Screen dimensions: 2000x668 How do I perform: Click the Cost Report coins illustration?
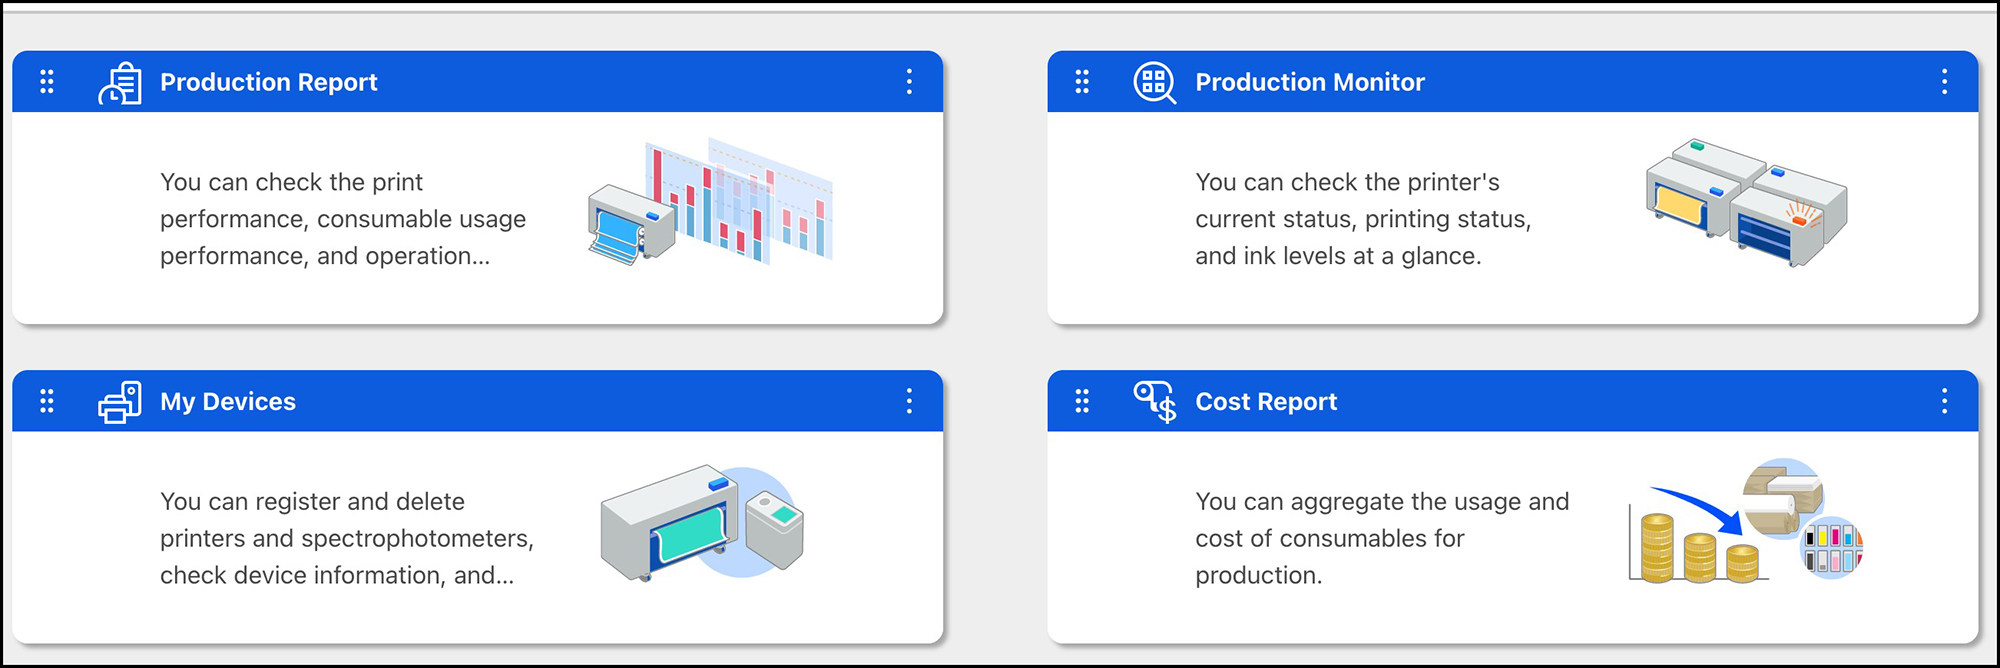tap(1746, 521)
